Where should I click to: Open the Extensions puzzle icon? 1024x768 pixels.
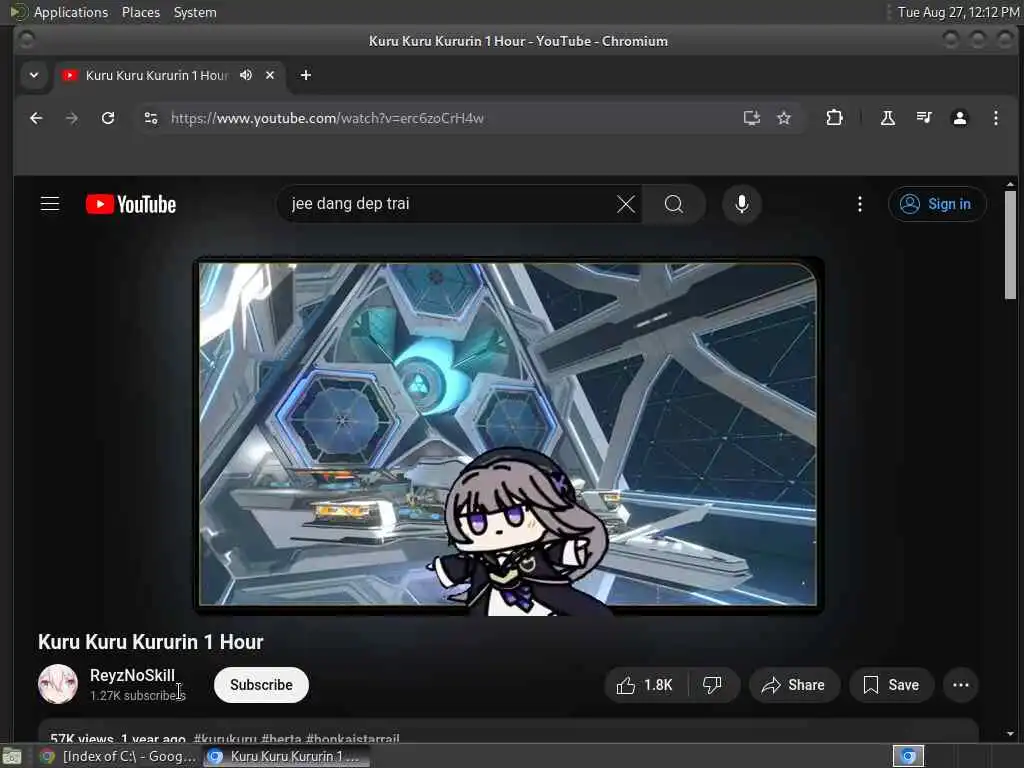pos(834,118)
